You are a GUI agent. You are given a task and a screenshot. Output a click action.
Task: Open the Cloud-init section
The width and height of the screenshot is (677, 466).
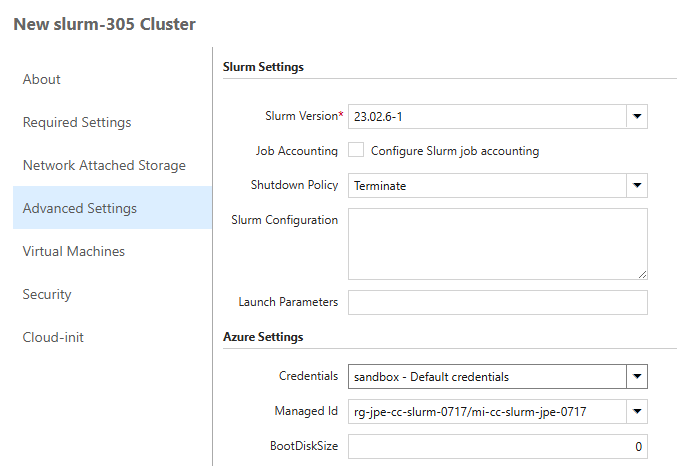pyautogui.click(x=53, y=337)
